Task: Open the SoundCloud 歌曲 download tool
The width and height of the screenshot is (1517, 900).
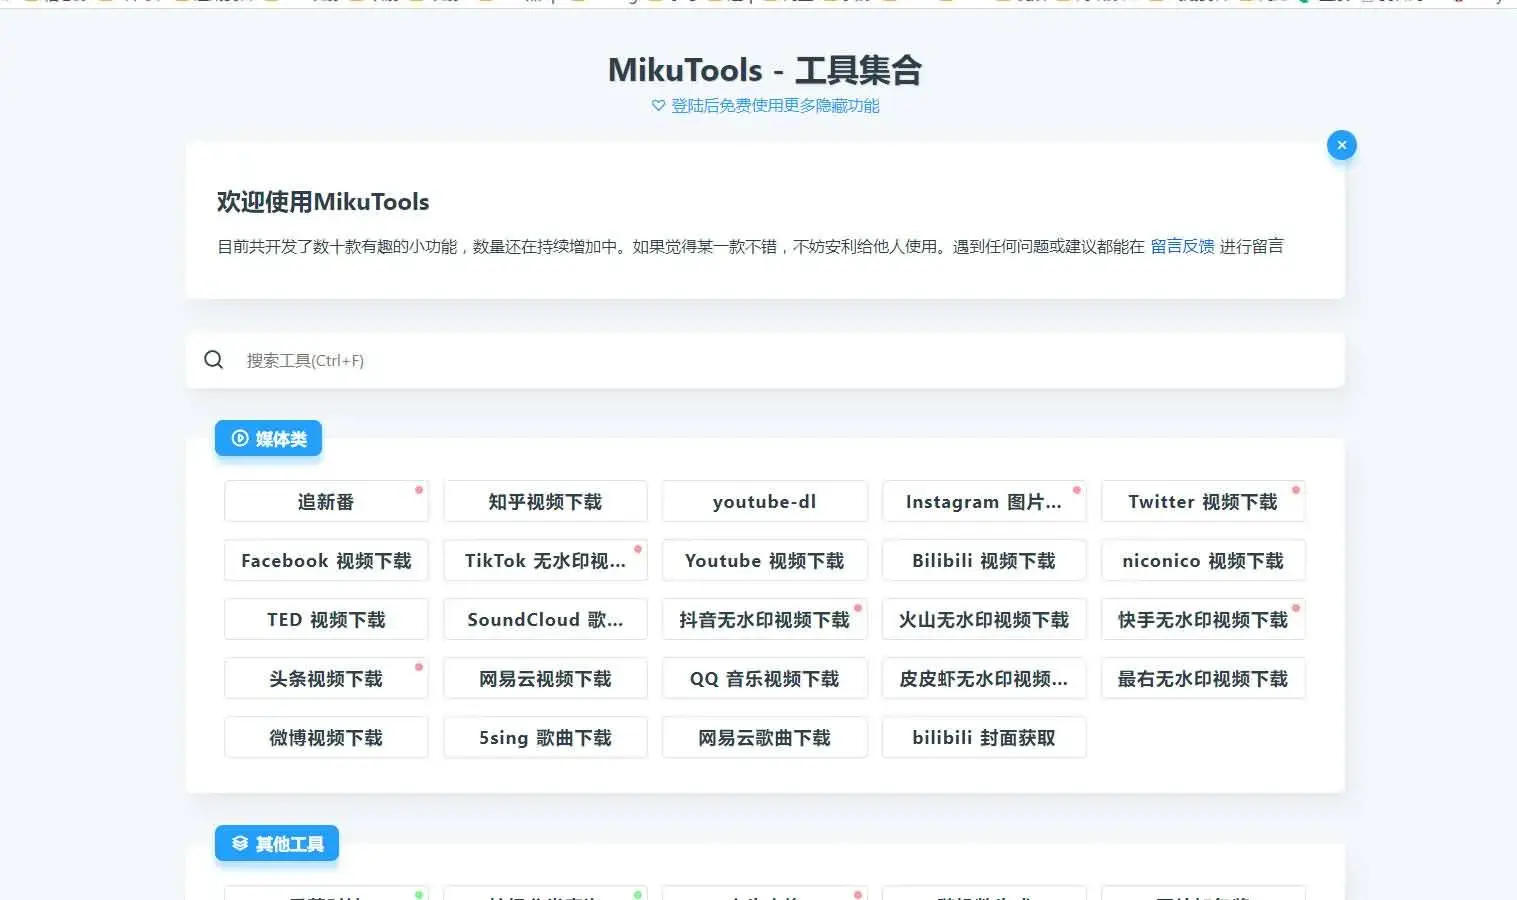Action: click(x=545, y=620)
